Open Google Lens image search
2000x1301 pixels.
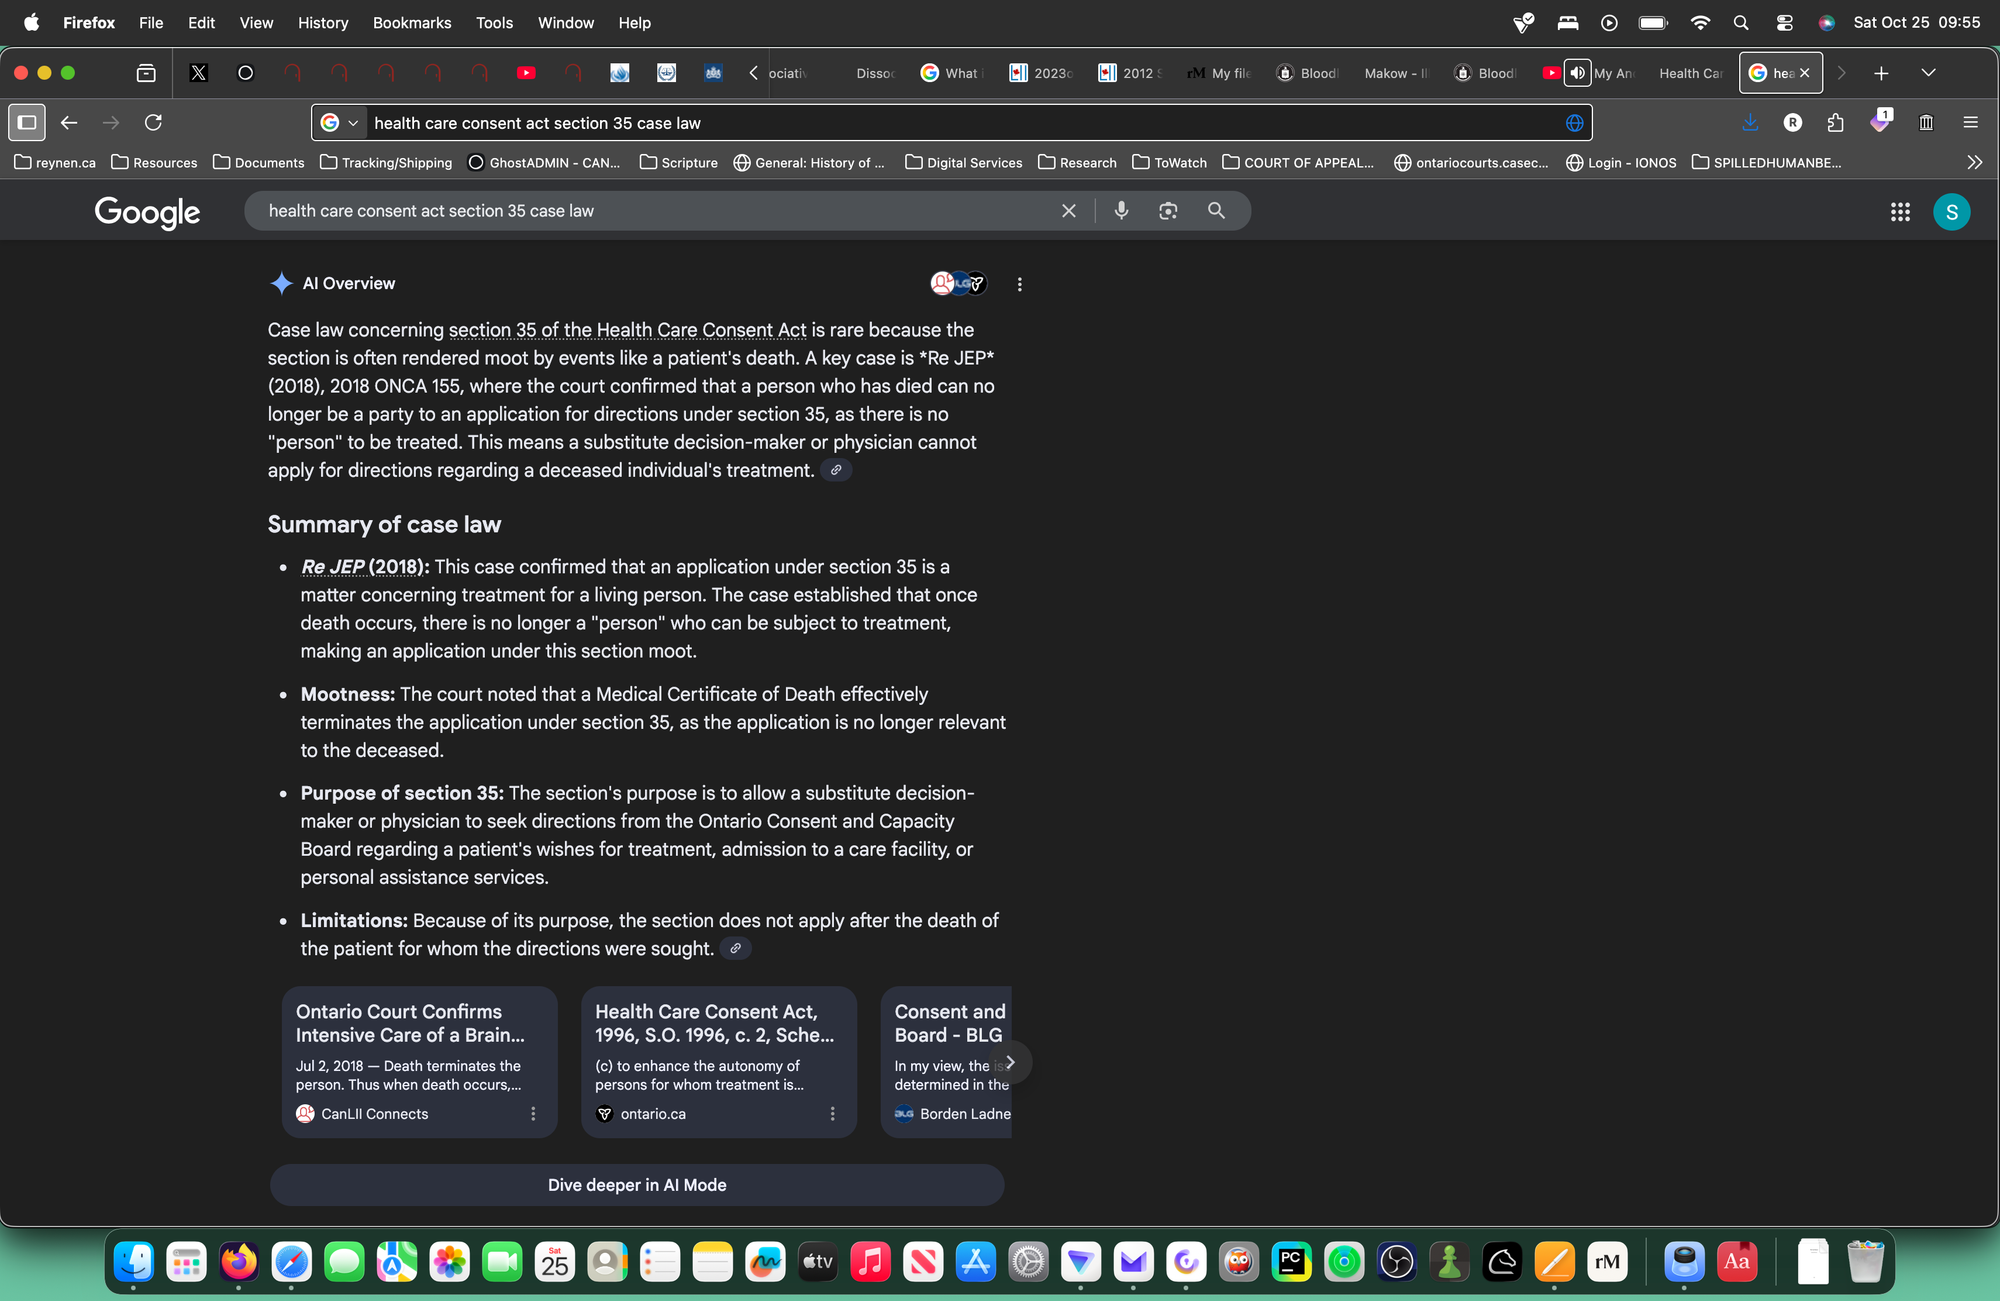click(x=1168, y=211)
